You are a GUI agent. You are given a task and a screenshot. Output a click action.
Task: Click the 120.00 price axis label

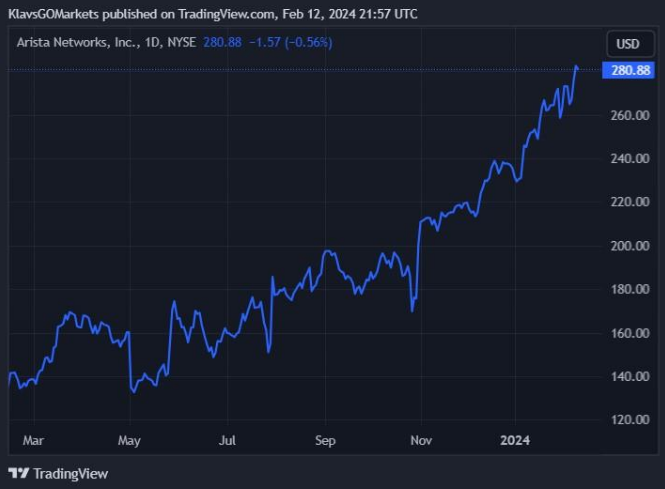pos(630,420)
